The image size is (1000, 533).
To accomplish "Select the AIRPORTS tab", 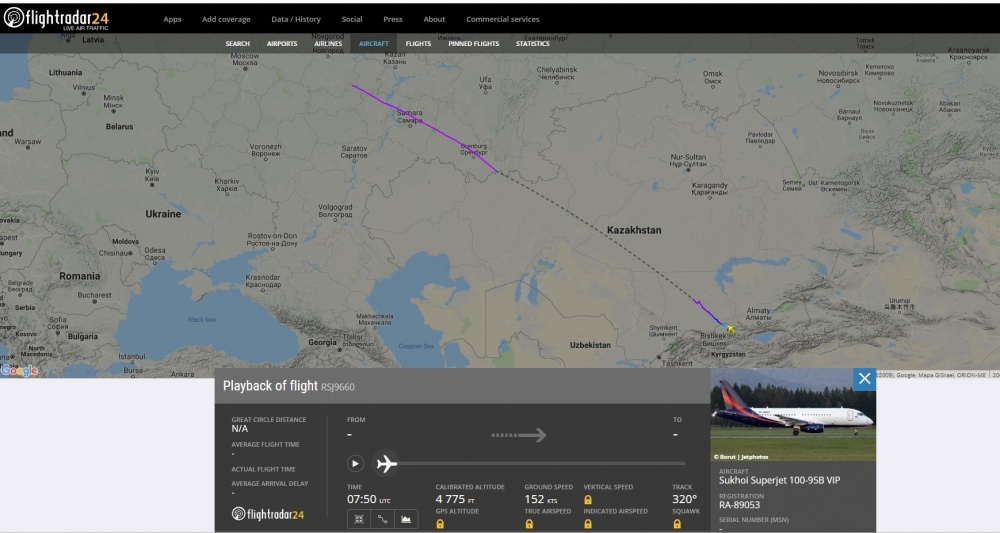I will coord(282,43).
